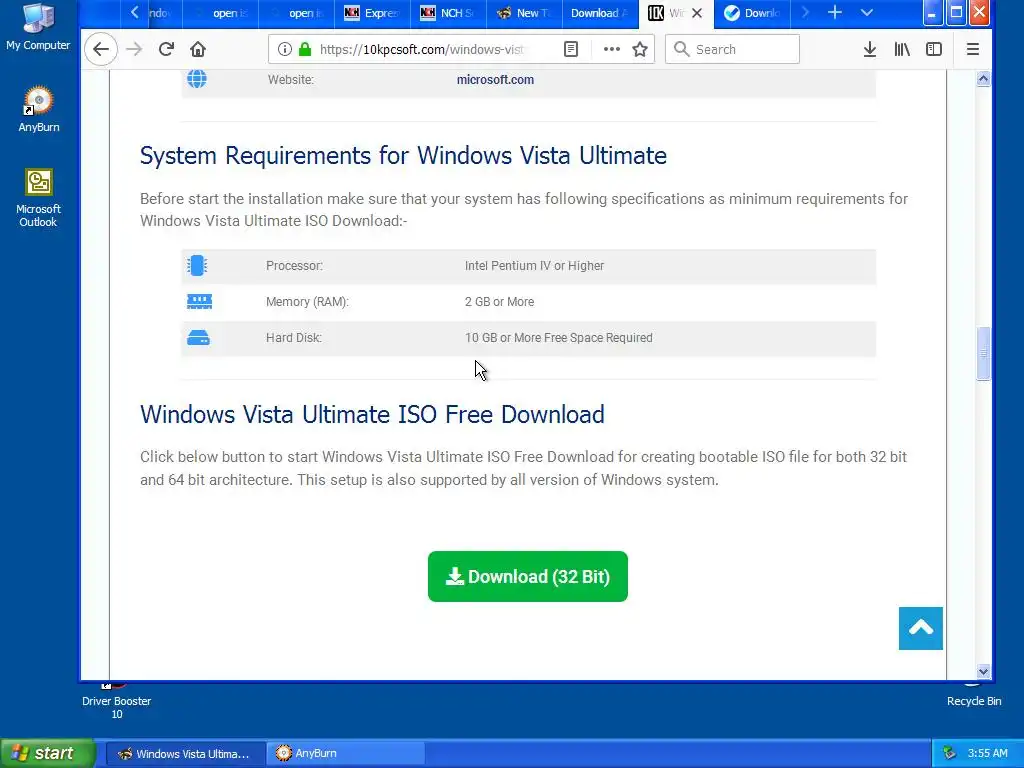Switch to the Download A tab
The height and width of the screenshot is (768, 1024).
(600, 13)
